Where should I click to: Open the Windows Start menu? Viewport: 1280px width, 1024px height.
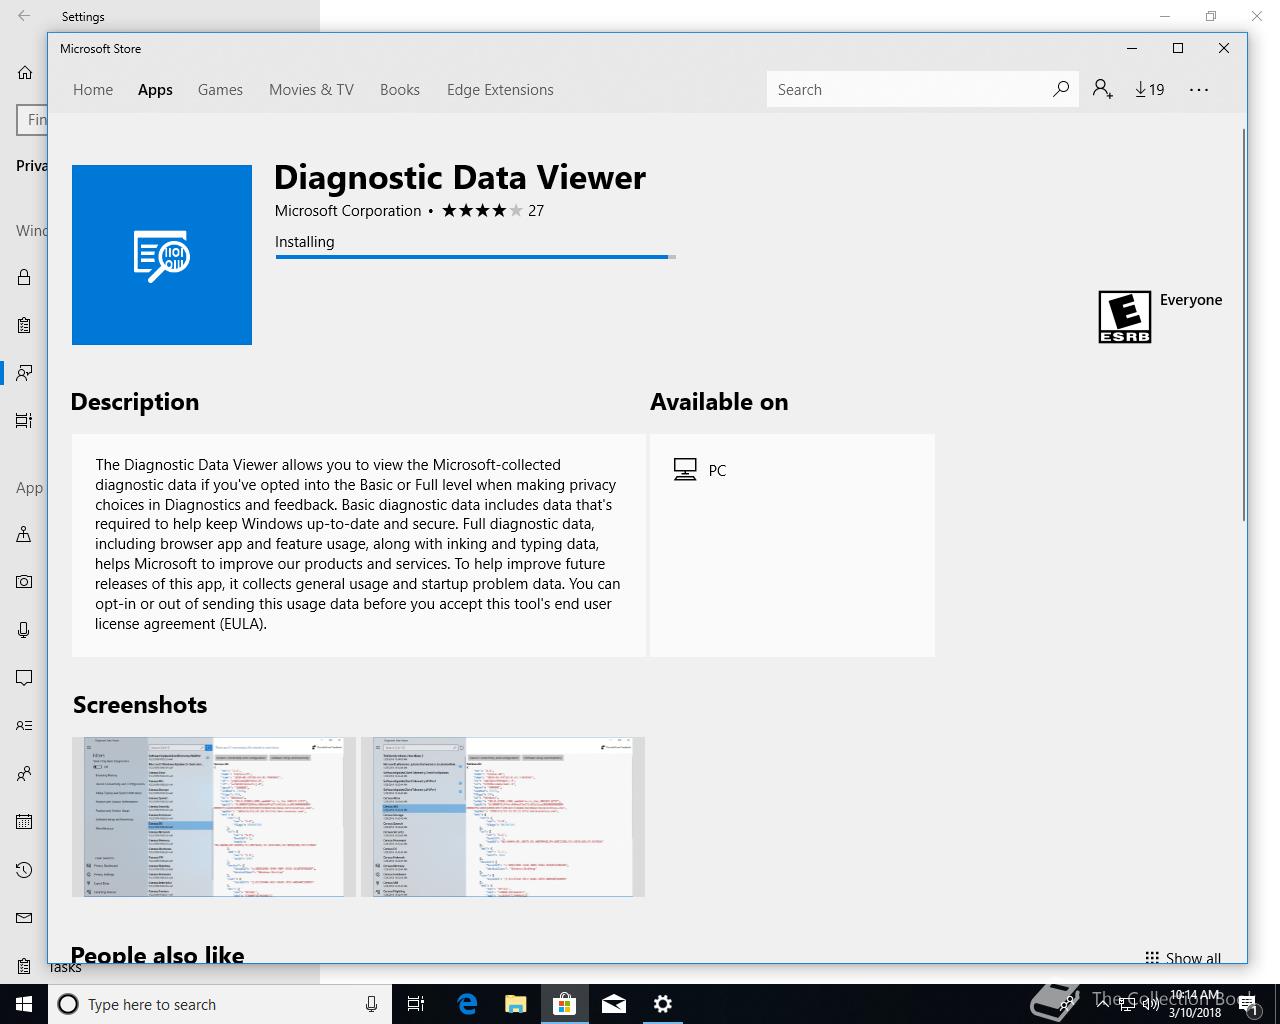click(24, 1004)
